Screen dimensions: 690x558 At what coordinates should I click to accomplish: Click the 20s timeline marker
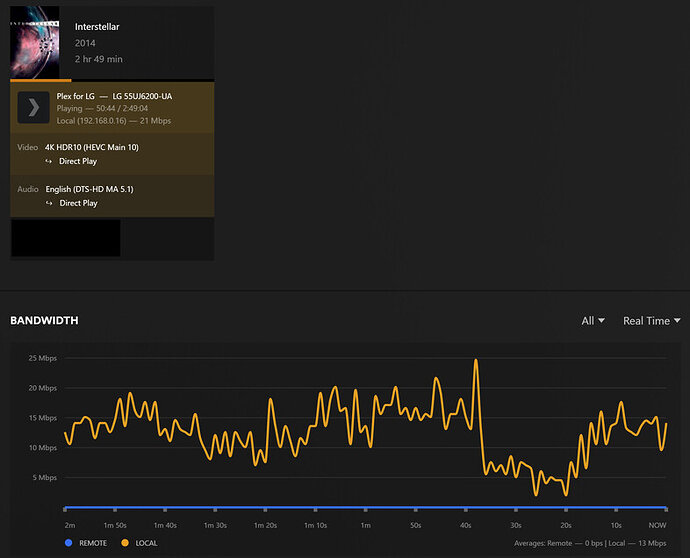coord(566,525)
